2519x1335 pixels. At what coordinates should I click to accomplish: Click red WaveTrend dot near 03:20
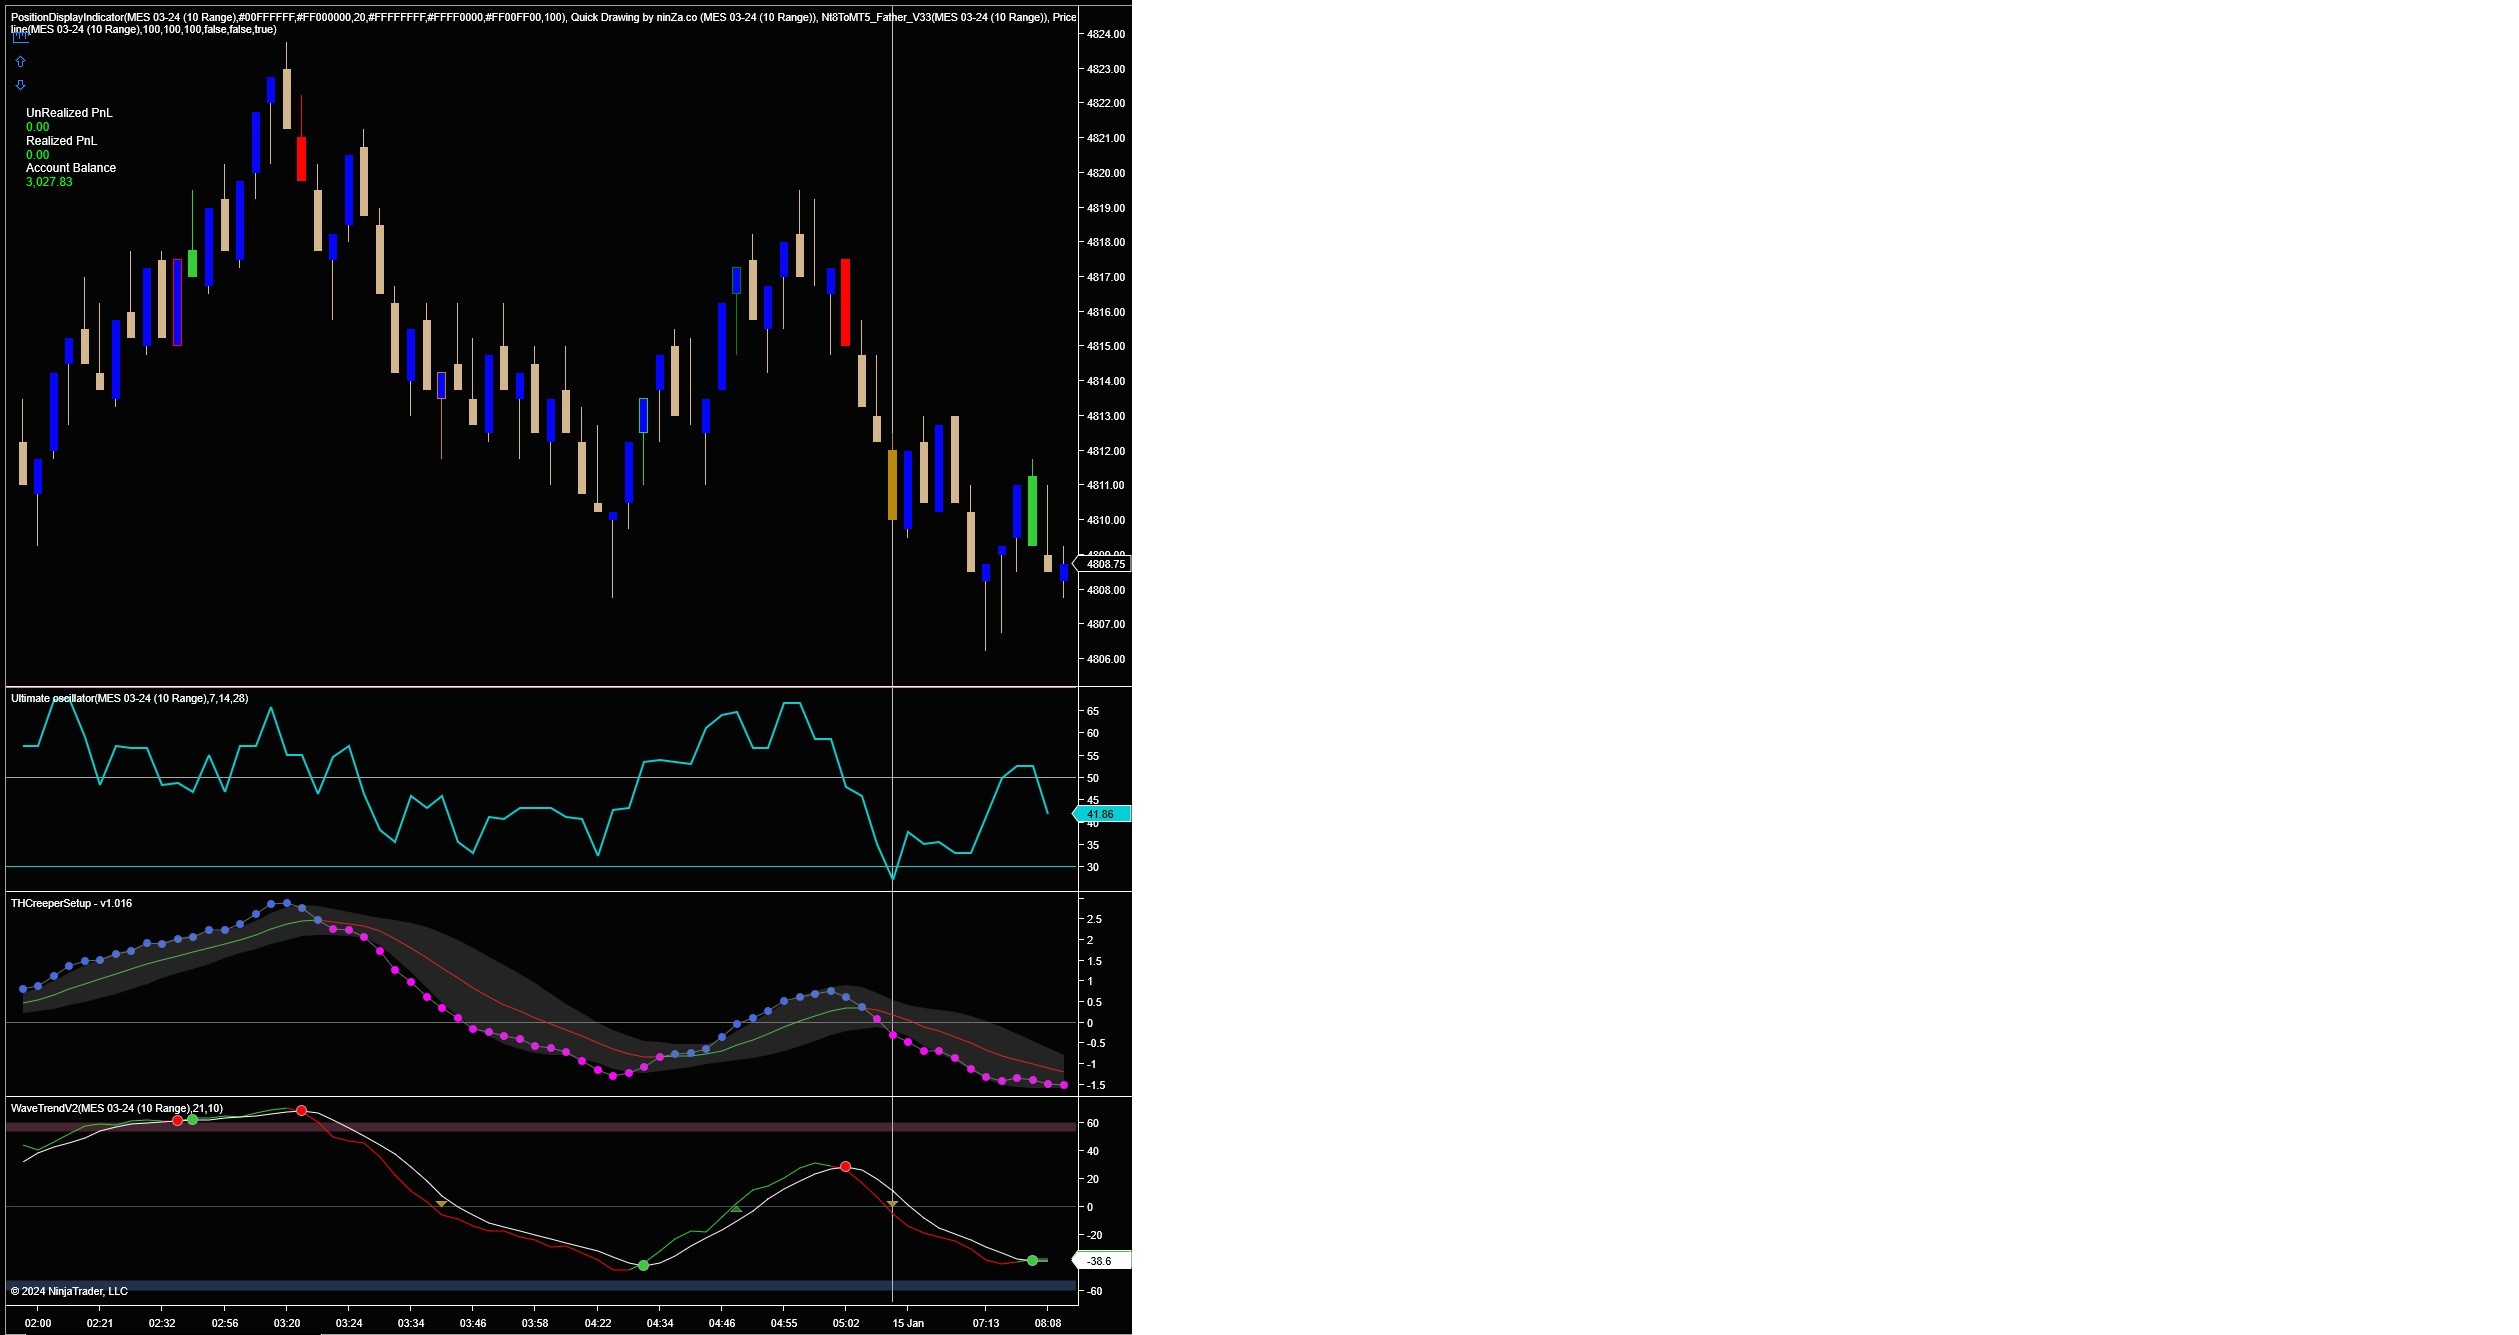point(301,1111)
